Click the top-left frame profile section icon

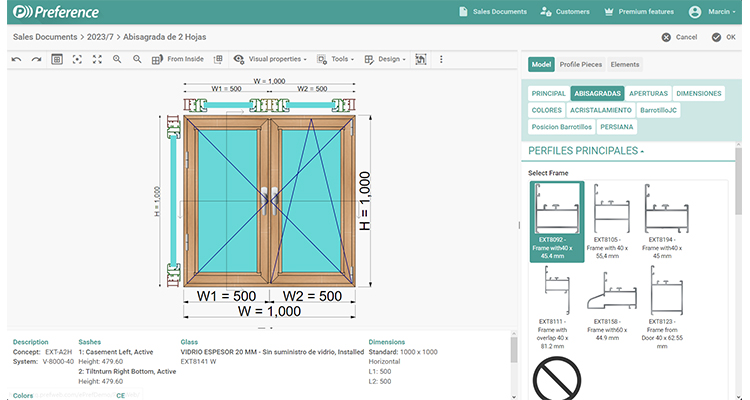pos(195,105)
